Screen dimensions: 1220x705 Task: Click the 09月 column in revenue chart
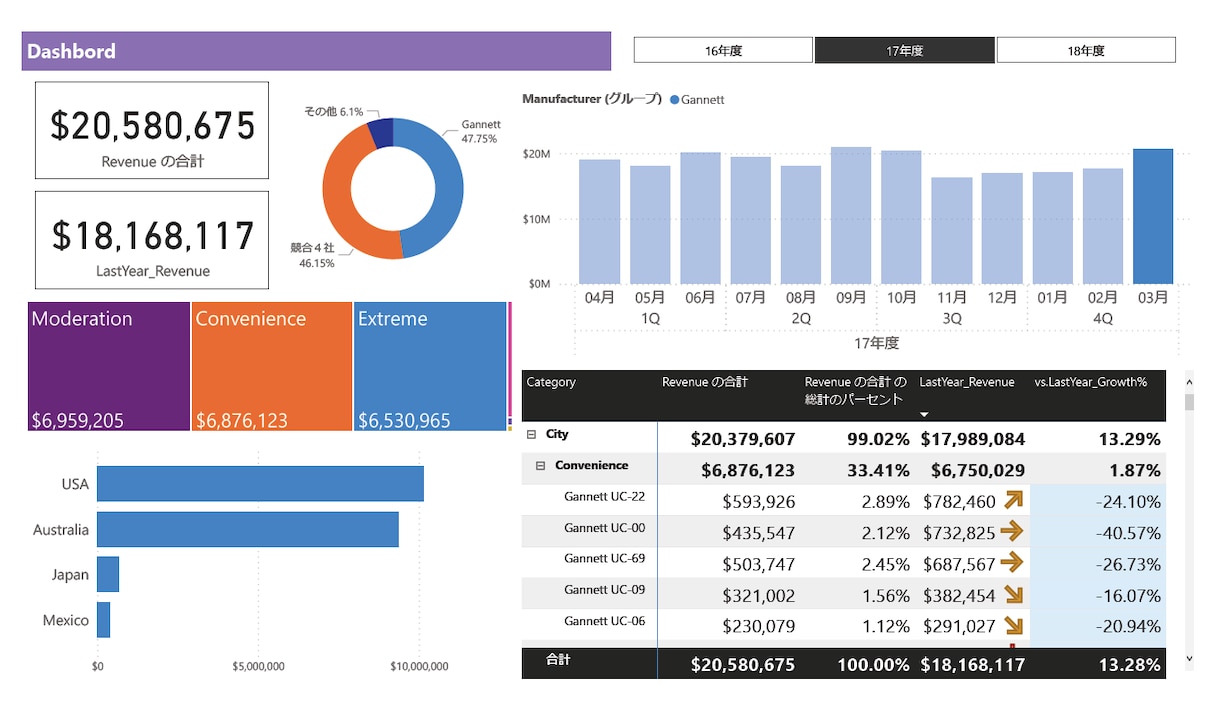click(851, 215)
